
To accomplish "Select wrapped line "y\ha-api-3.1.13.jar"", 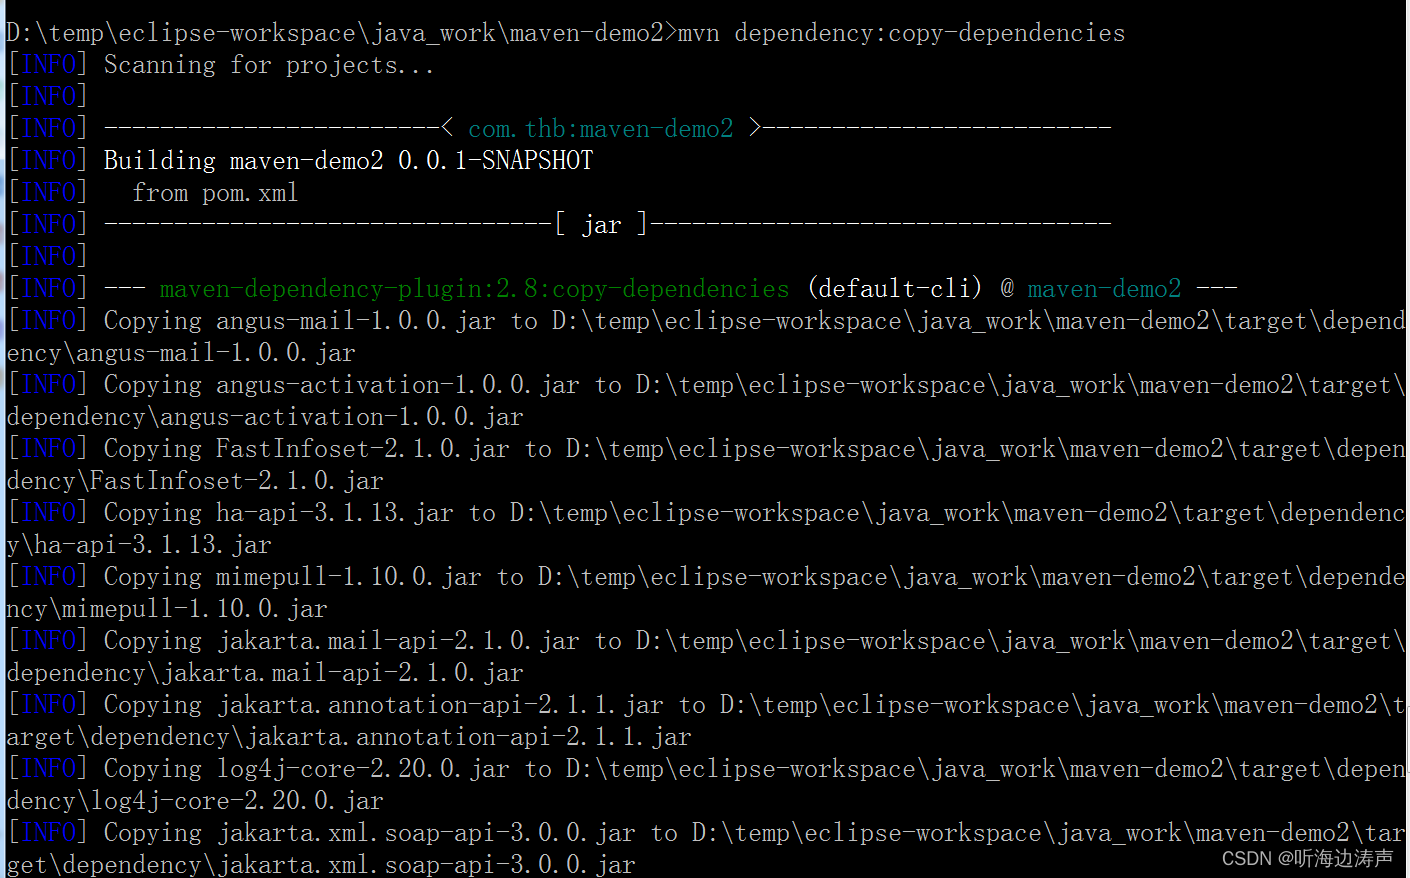I will [139, 545].
